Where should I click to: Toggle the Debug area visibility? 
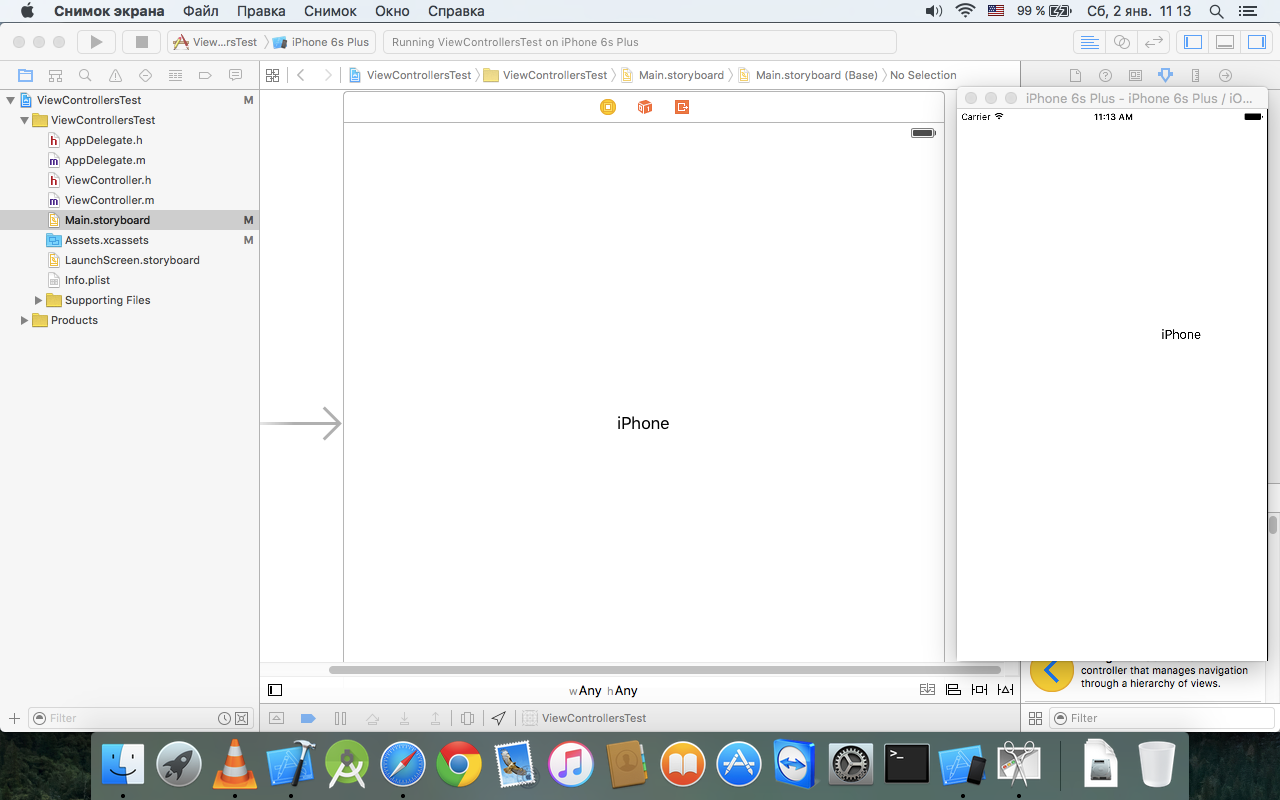coord(1224,42)
